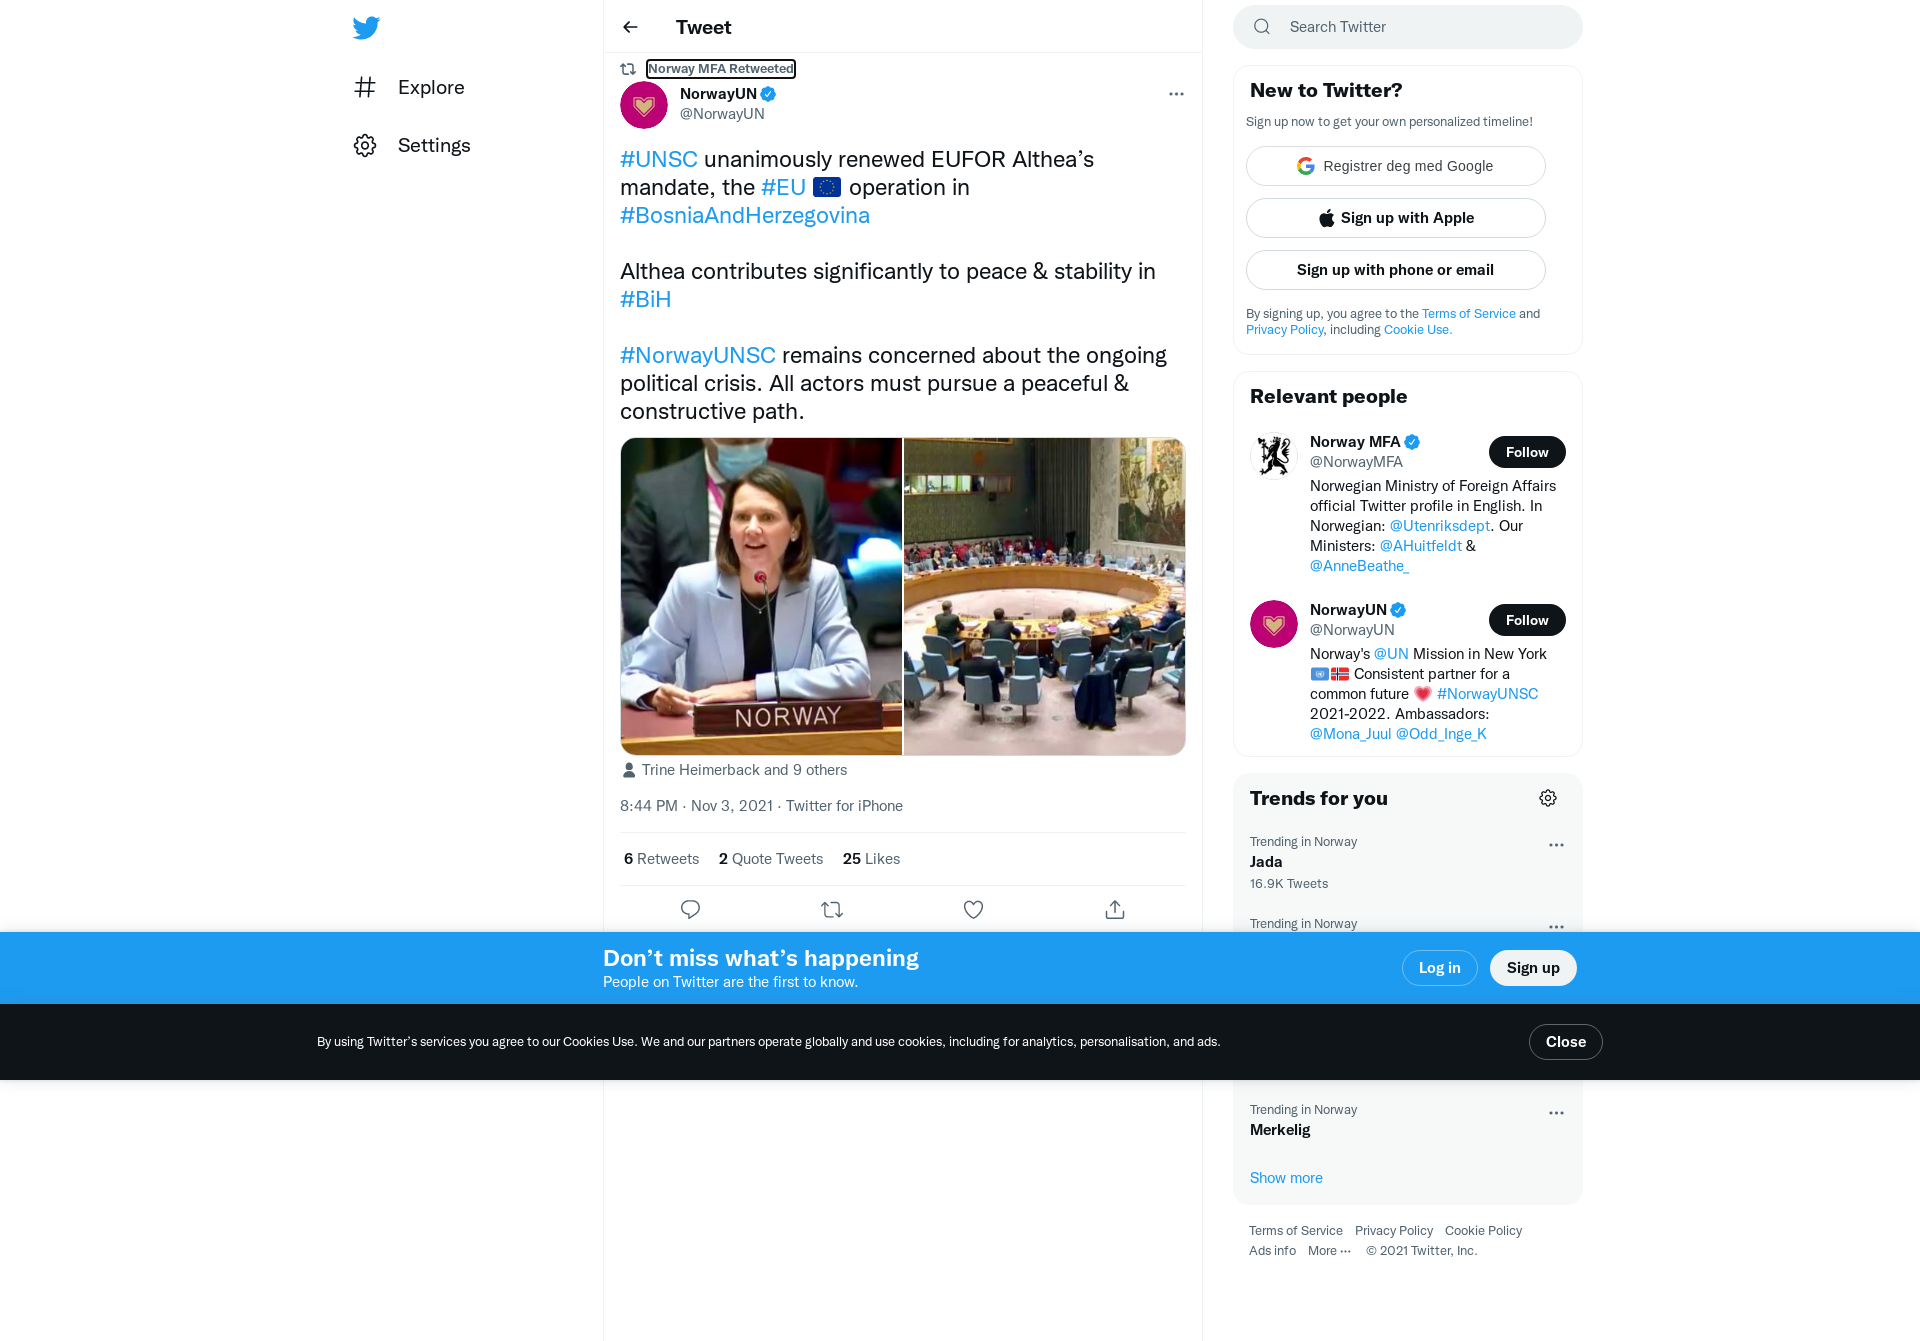Open the Norway delegate photo thumbnail
Viewport: 1920px width, 1341px height.
tap(761, 596)
